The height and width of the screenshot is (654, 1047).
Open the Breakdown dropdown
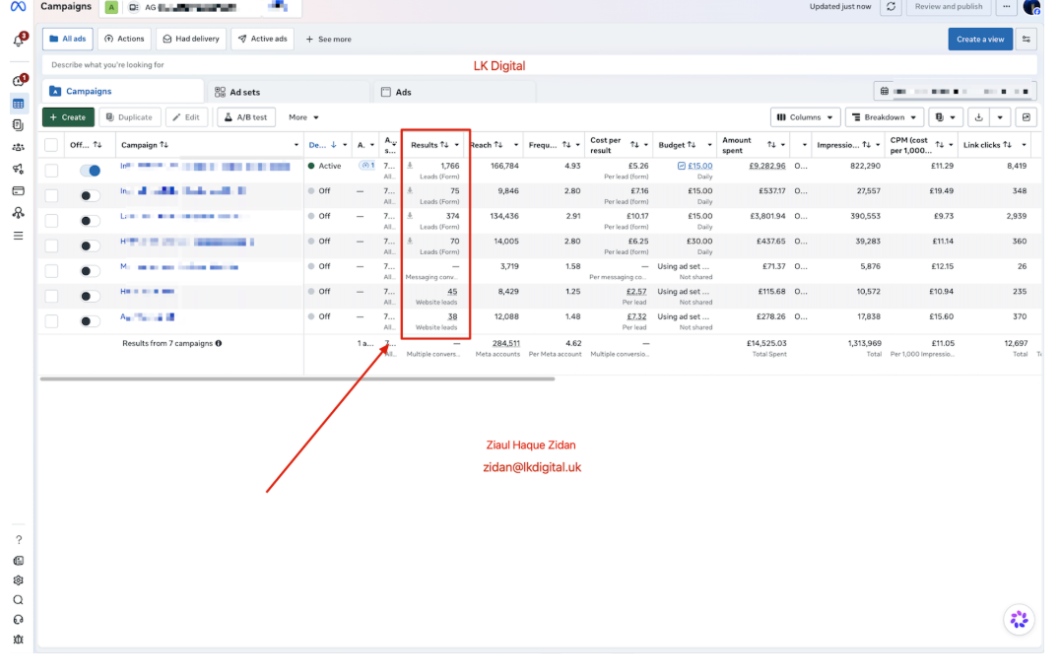pos(885,118)
